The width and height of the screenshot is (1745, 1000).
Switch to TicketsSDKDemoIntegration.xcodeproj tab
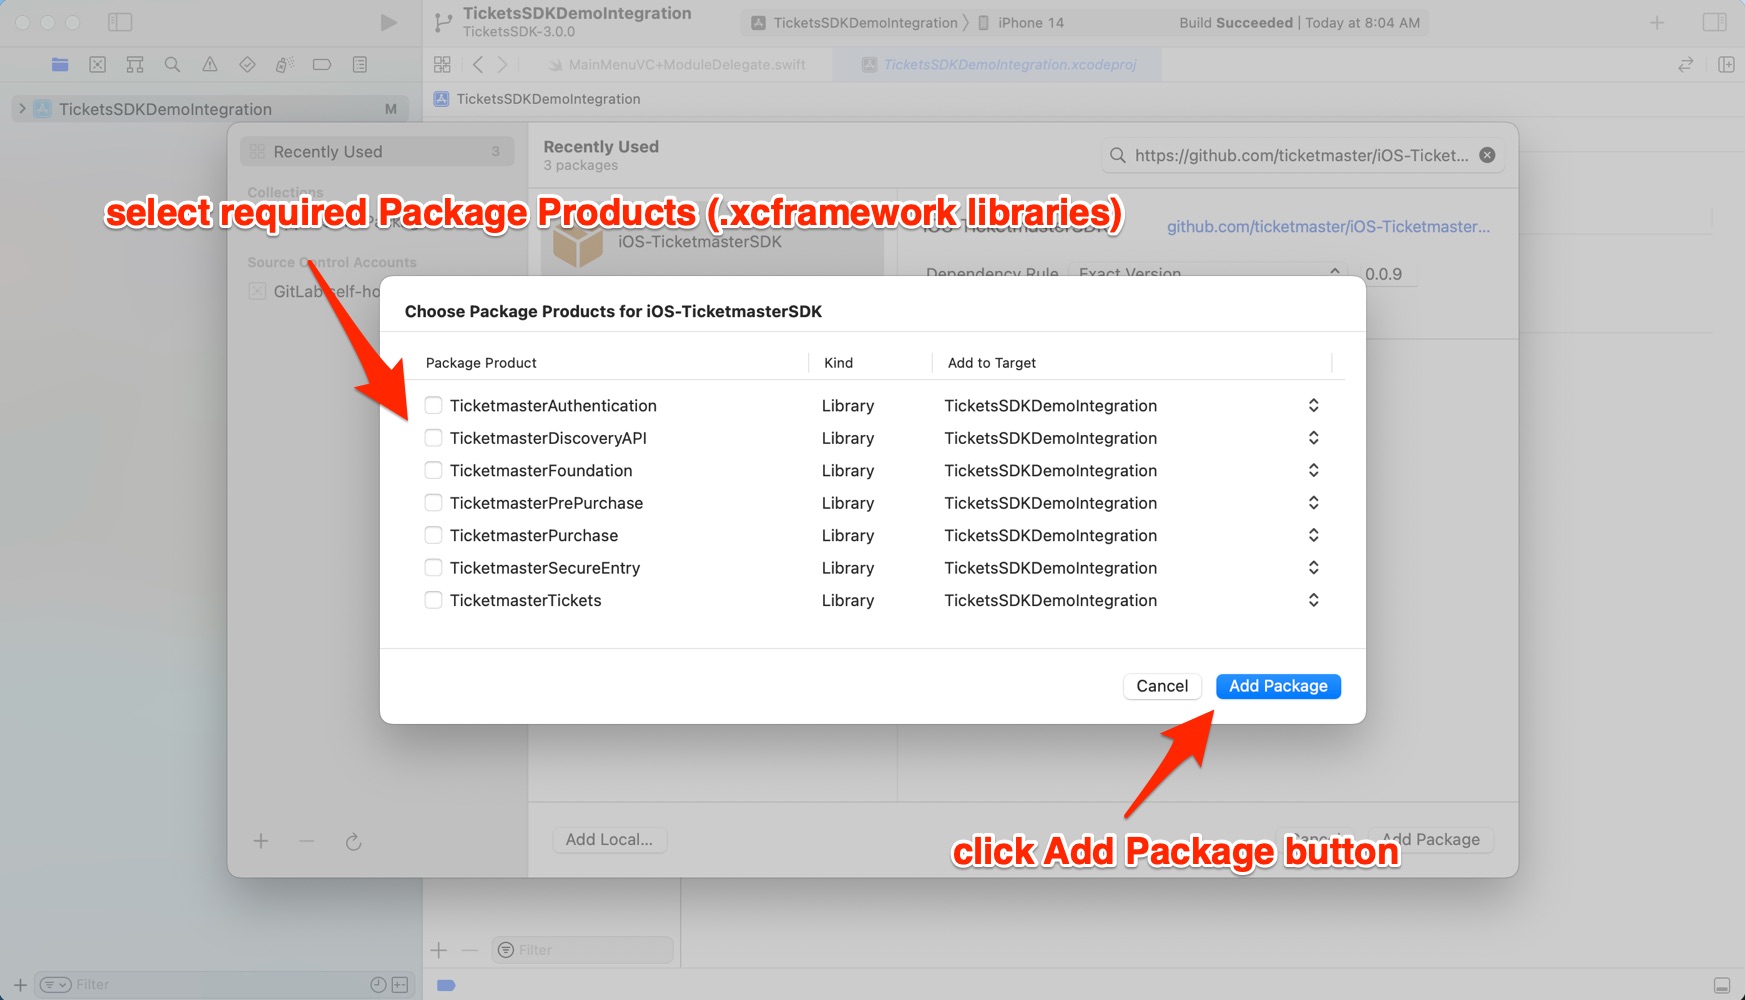(x=1000, y=64)
